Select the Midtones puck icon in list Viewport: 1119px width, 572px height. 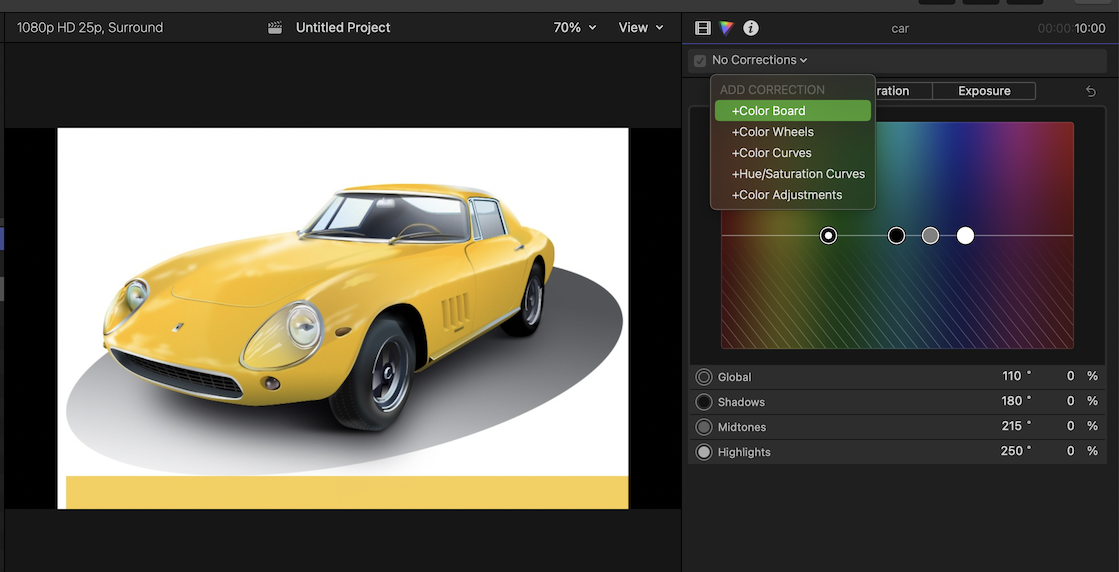704,427
